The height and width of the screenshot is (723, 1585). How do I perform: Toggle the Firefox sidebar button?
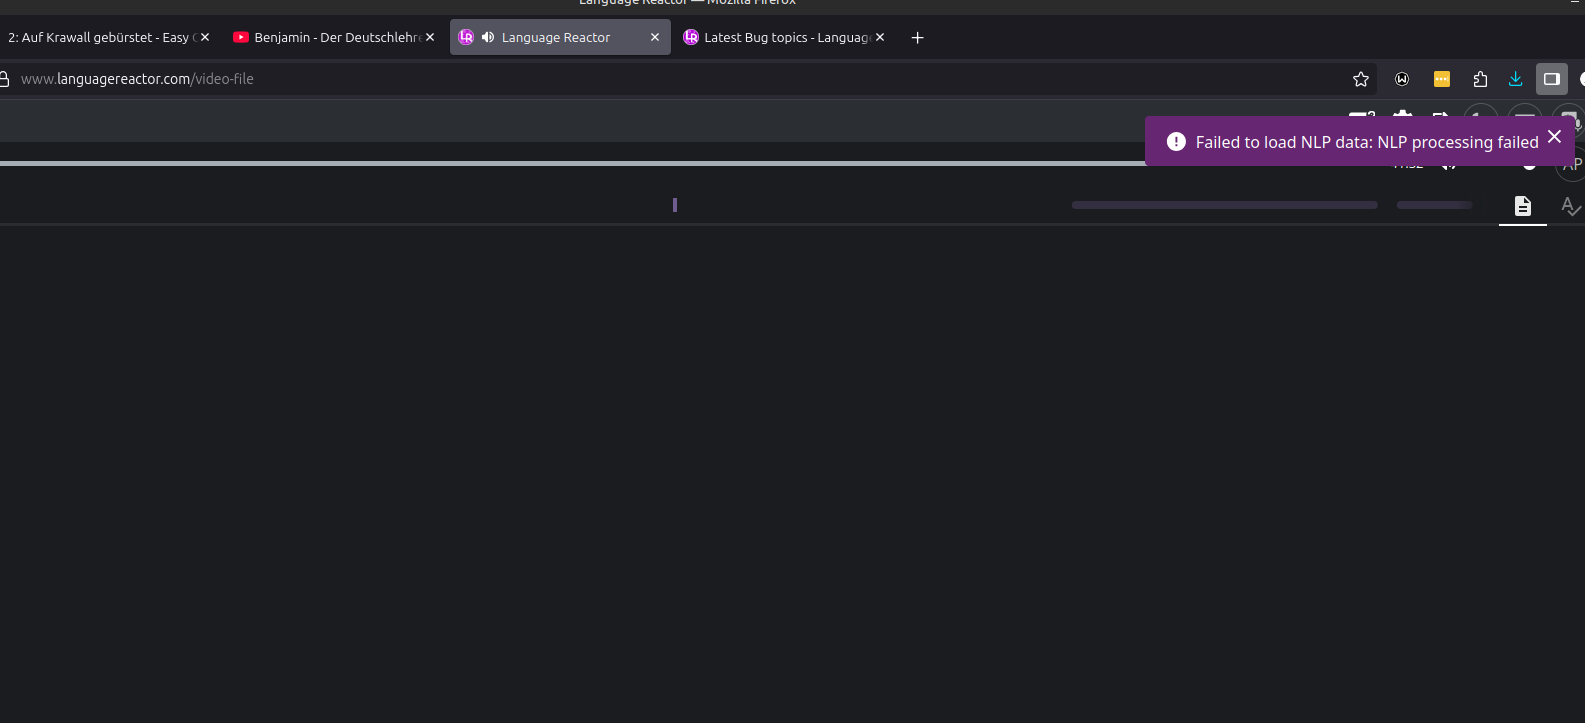[x=1552, y=79]
